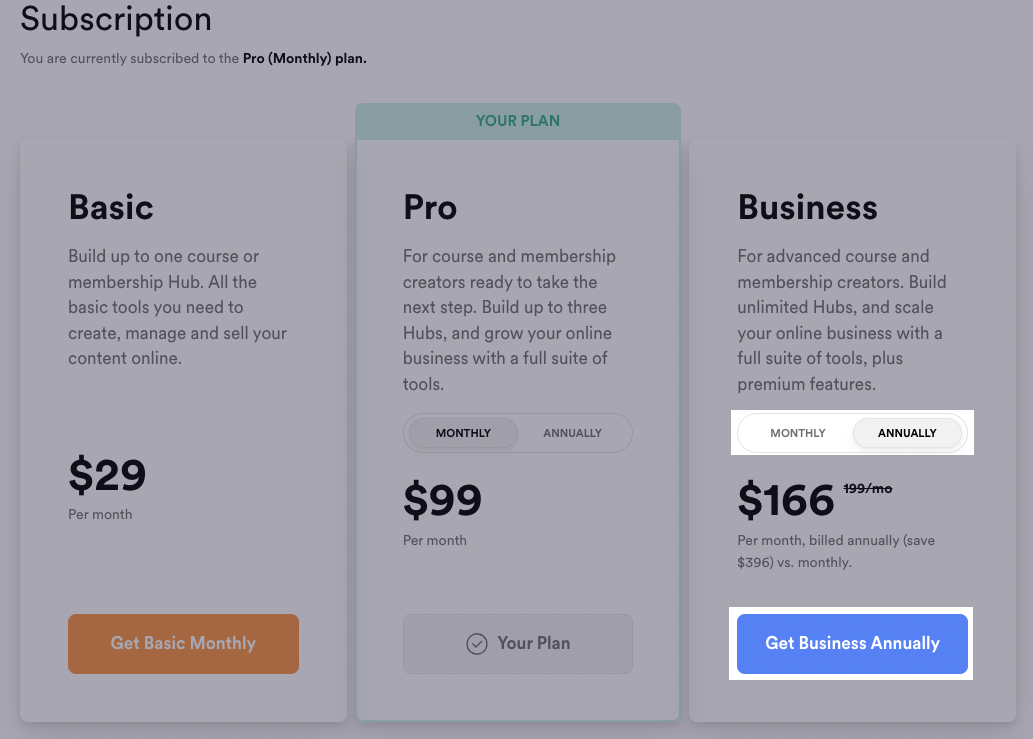Click the $166 Business price
Image resolution: width=1033 pixels, height=739 pixels.
pyautogui.click(x=787, y=500)
